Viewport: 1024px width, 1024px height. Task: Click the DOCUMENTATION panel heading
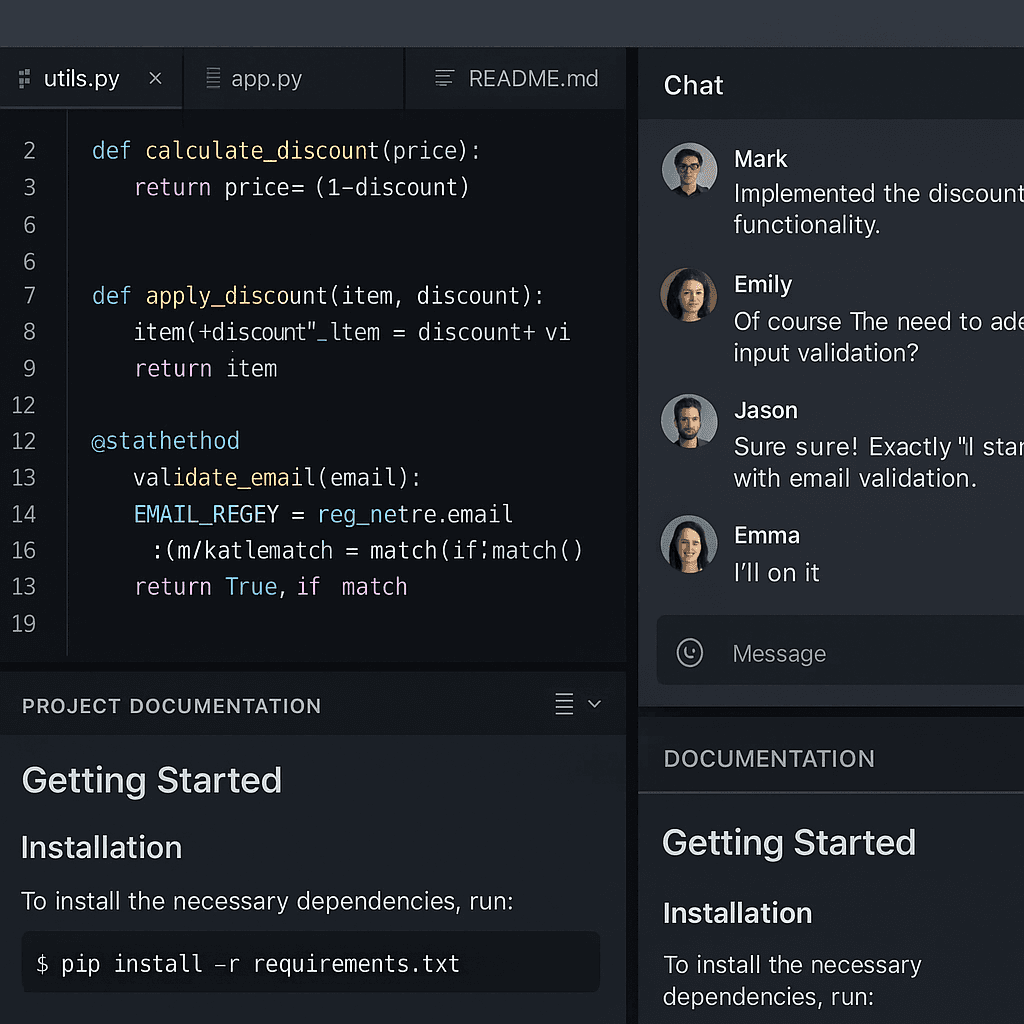[x=769, y=759]
